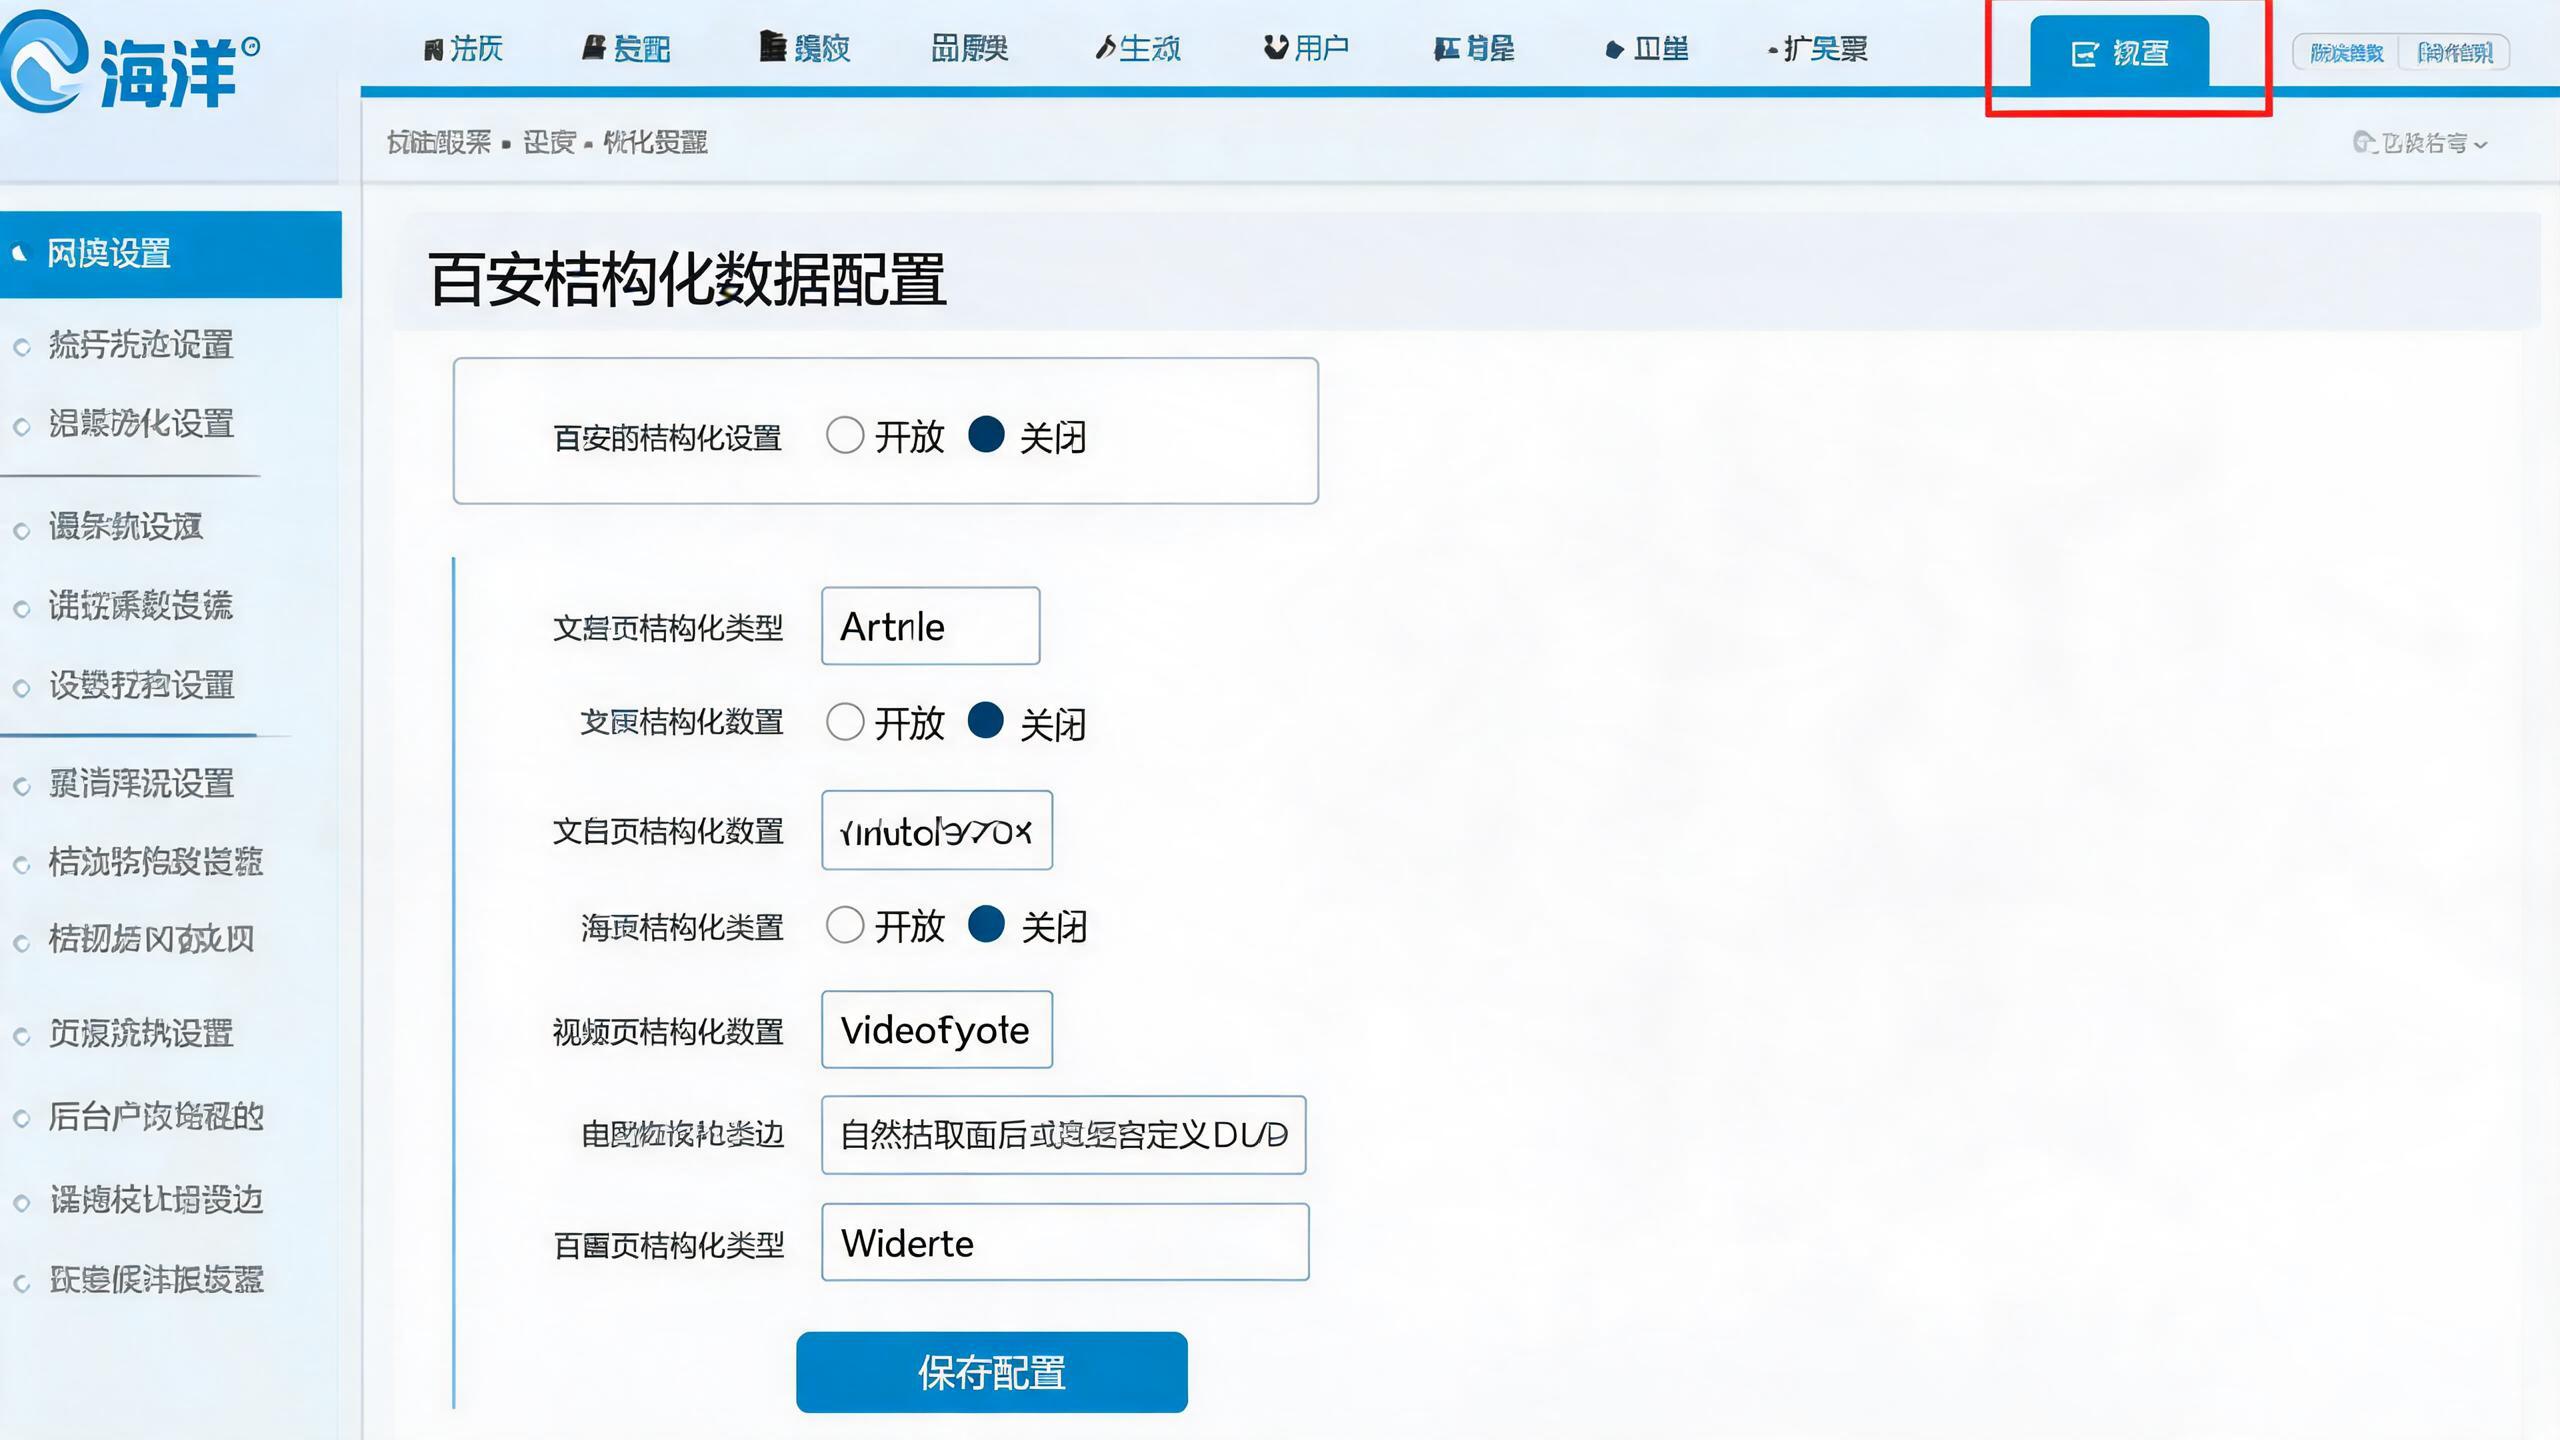This screenshot has height=1440, width=2560.
Task: Click the videofyote input field
Action: click(x=937, y=1030)
